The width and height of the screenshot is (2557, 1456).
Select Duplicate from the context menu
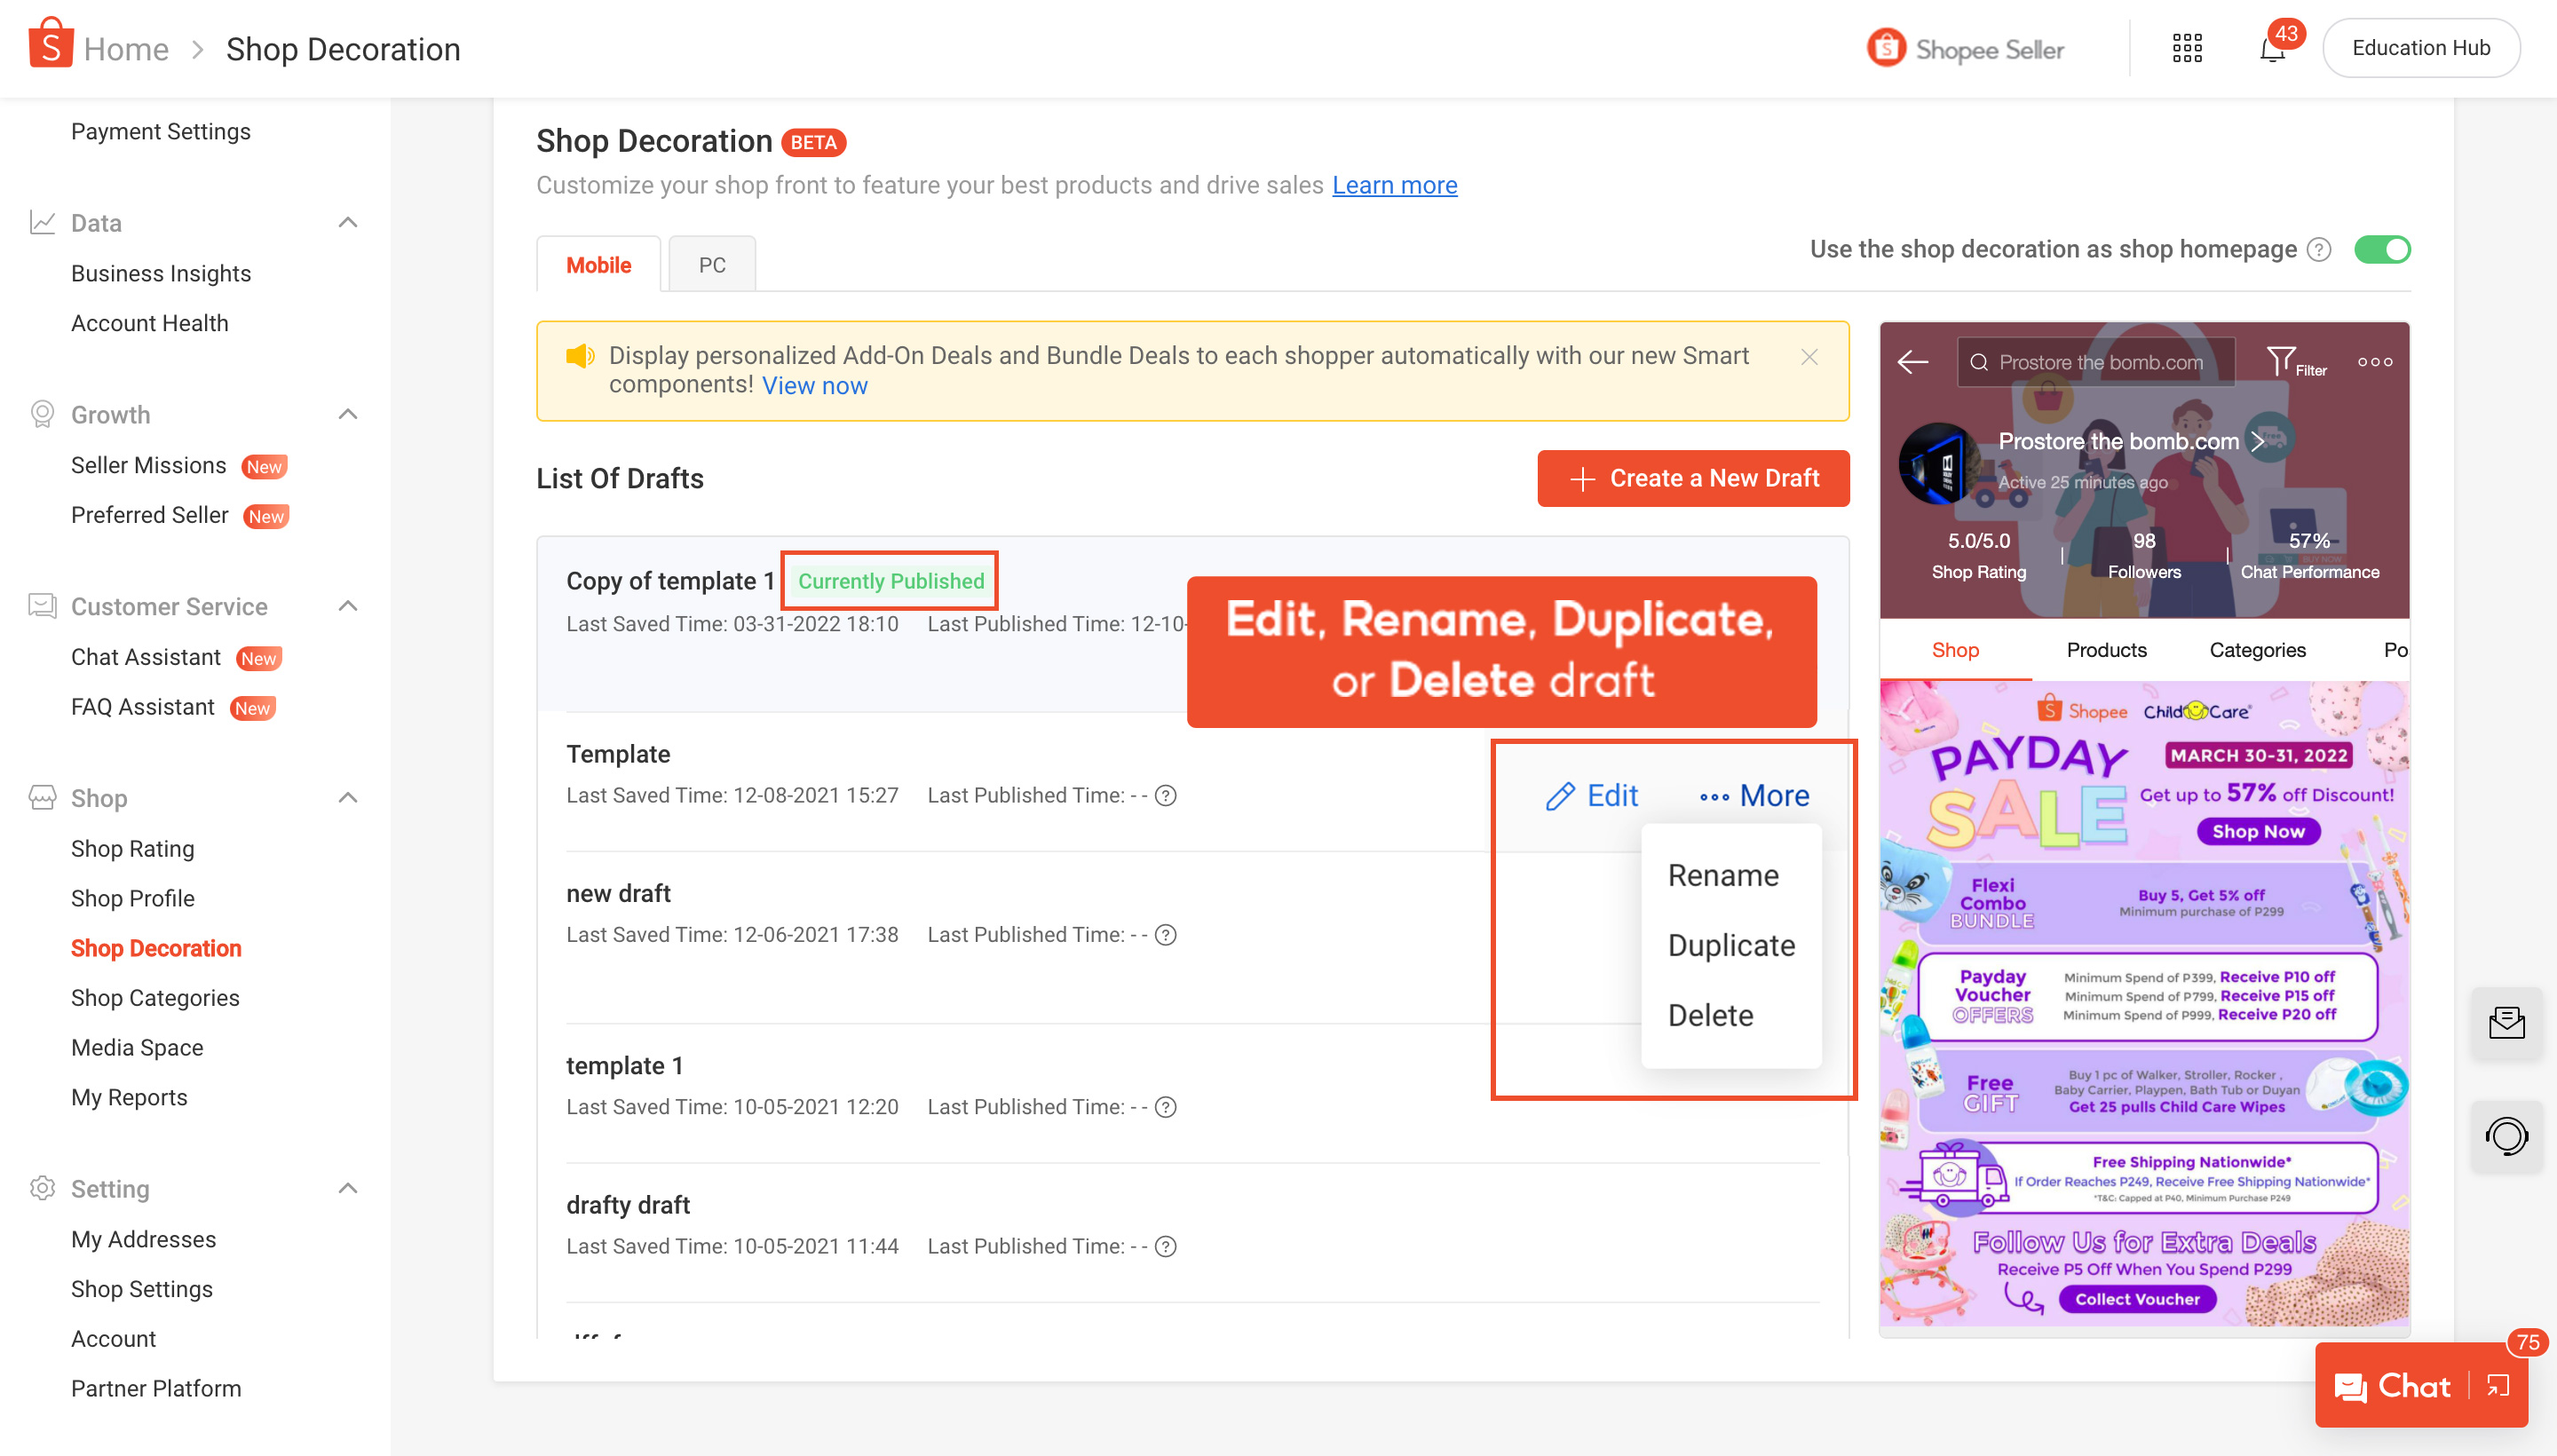tap(1730, 944)
